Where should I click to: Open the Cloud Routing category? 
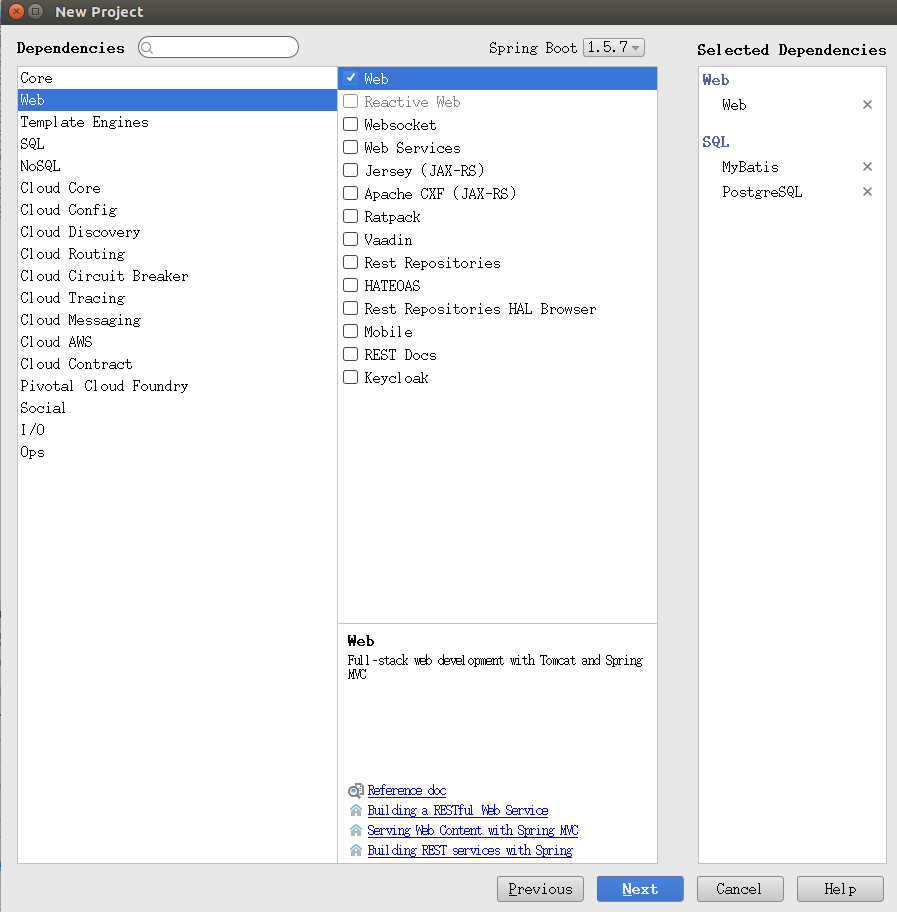coord(177,254)
